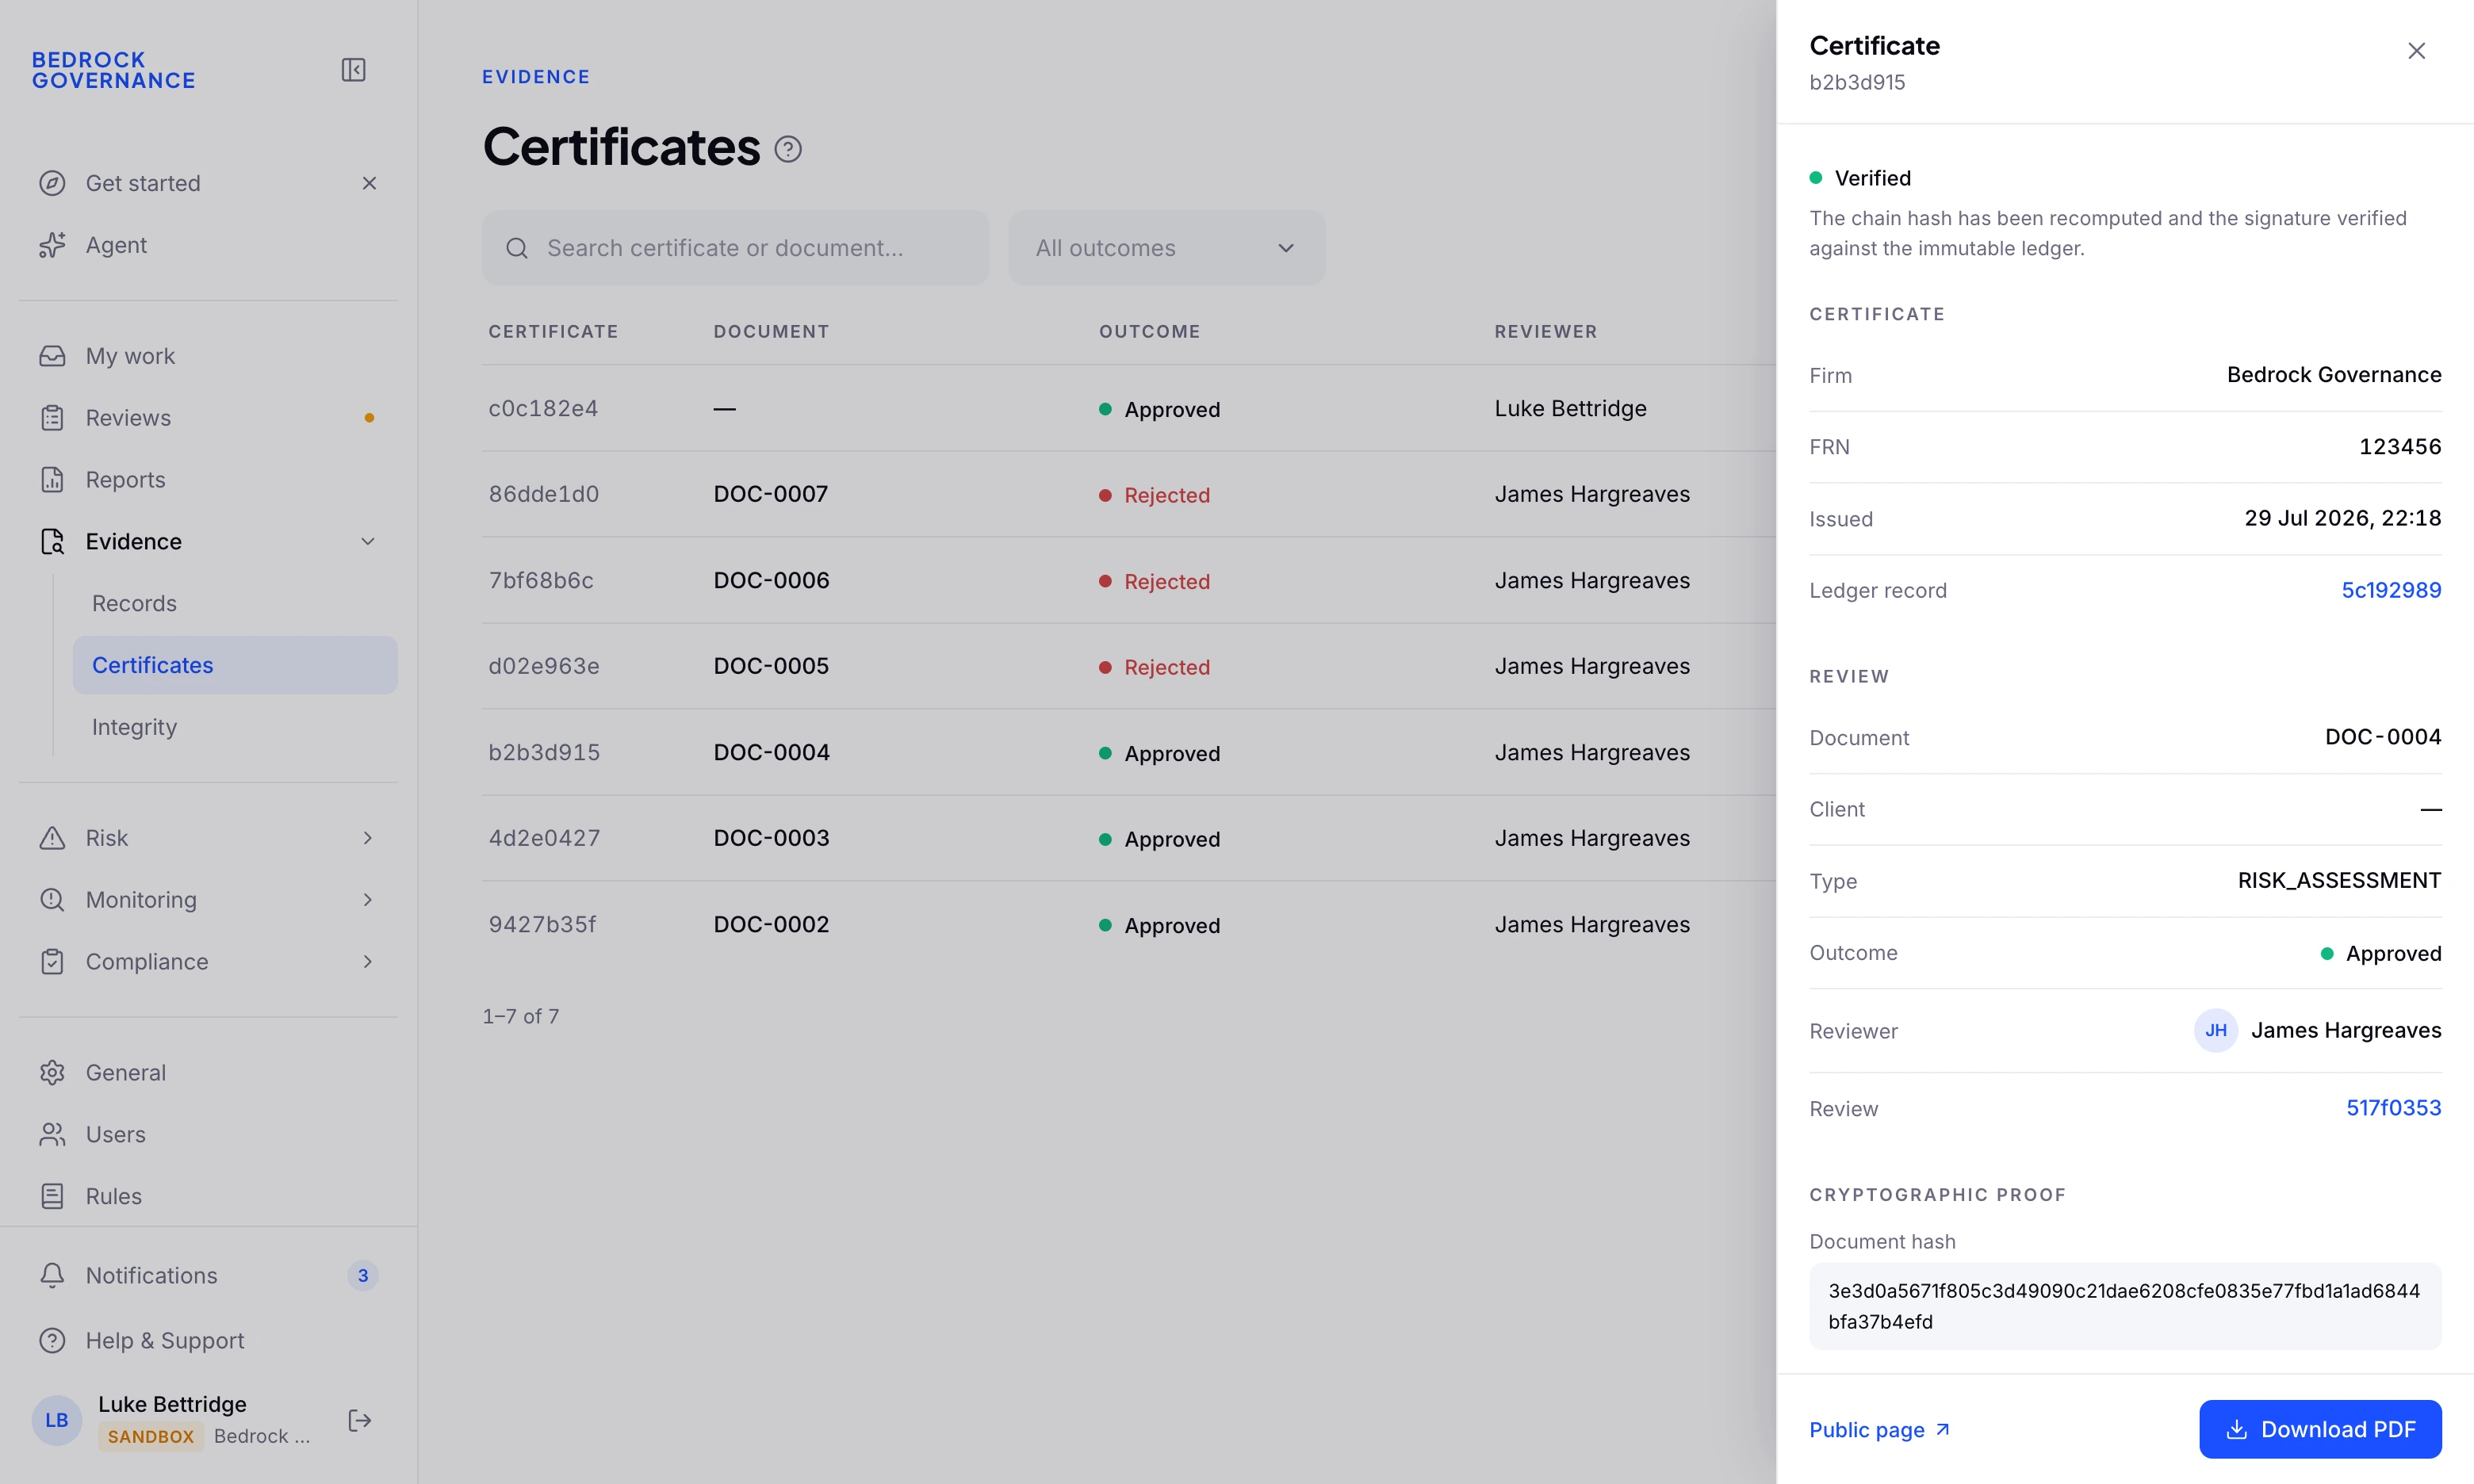The image size is (2474, 1484).
Task: Collapse the sidebar panel icon
Action: pos(353,70)
